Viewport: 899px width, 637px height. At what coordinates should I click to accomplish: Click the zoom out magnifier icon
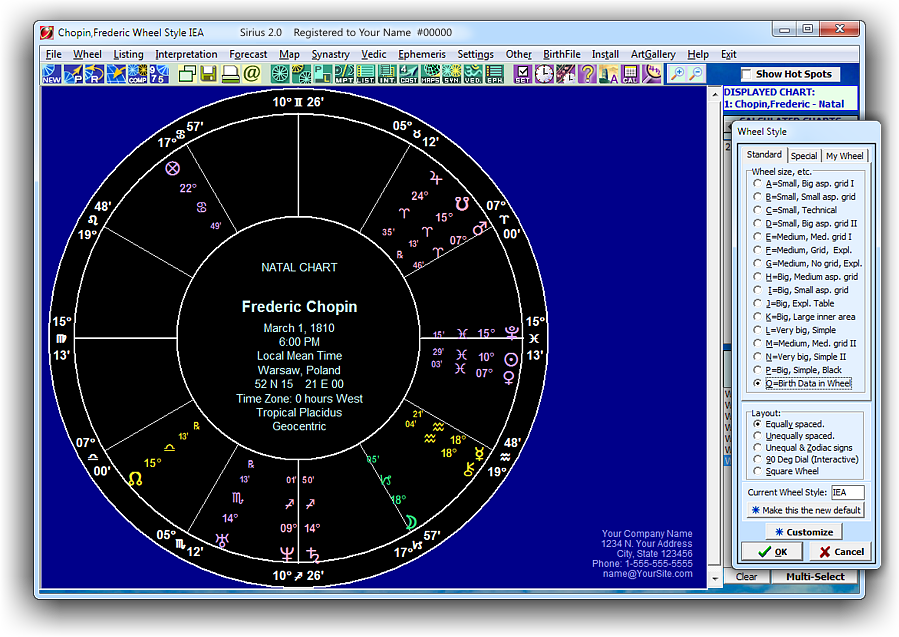(696, 74)
